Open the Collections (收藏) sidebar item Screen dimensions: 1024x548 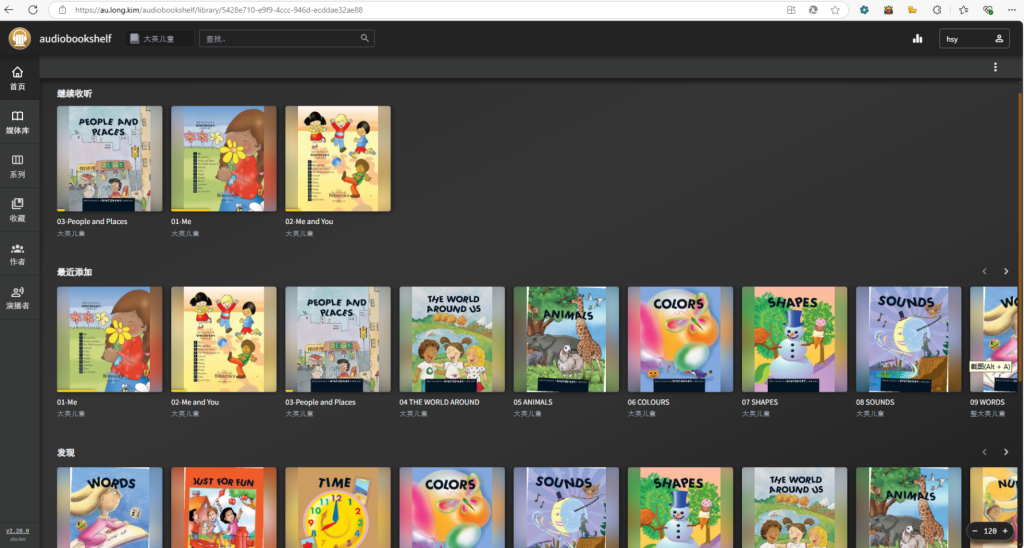tap(18, 209)
